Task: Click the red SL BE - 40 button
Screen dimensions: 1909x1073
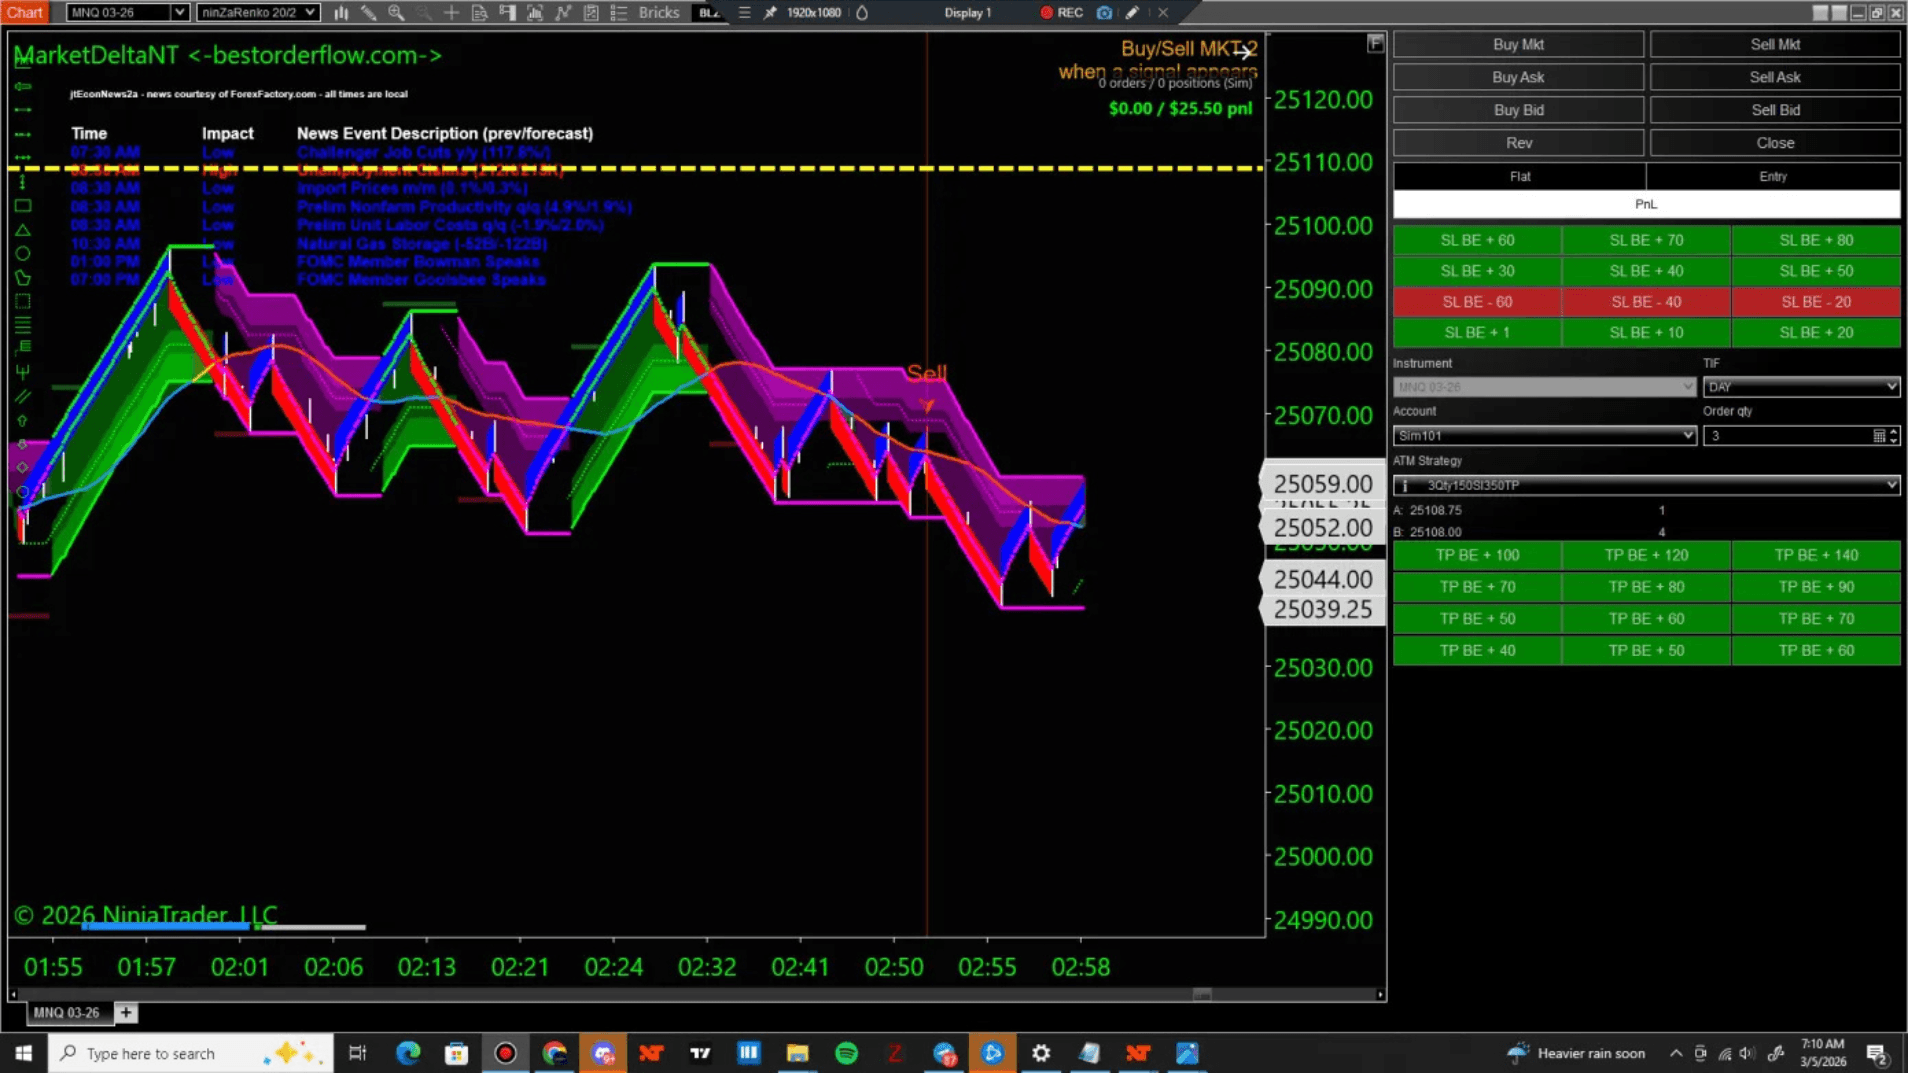Action: pyautogui.click(x=1646, y=302)
